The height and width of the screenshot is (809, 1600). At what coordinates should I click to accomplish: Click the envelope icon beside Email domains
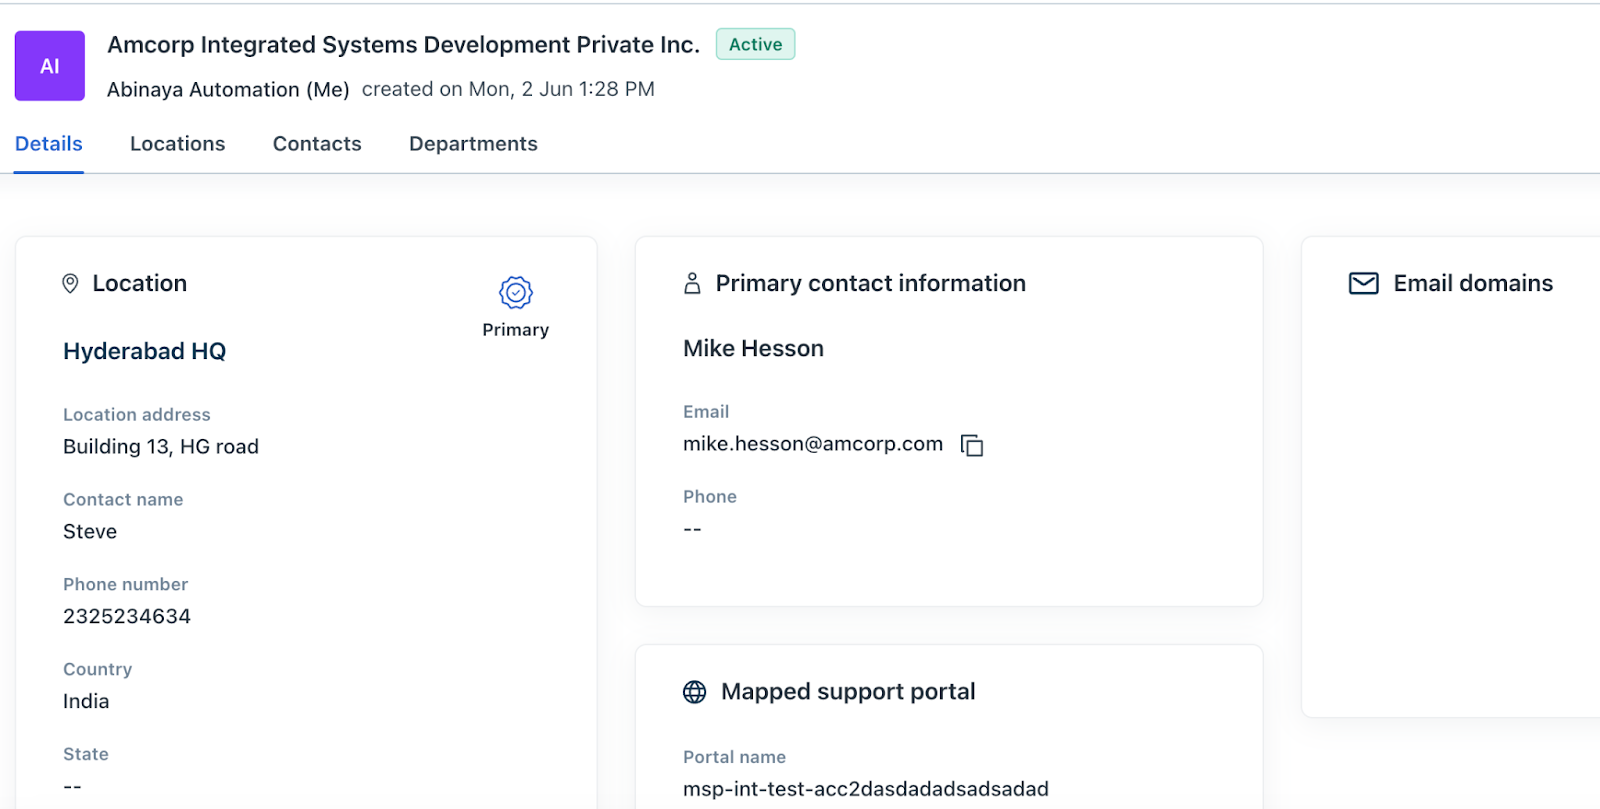(x=1364, y=284)
